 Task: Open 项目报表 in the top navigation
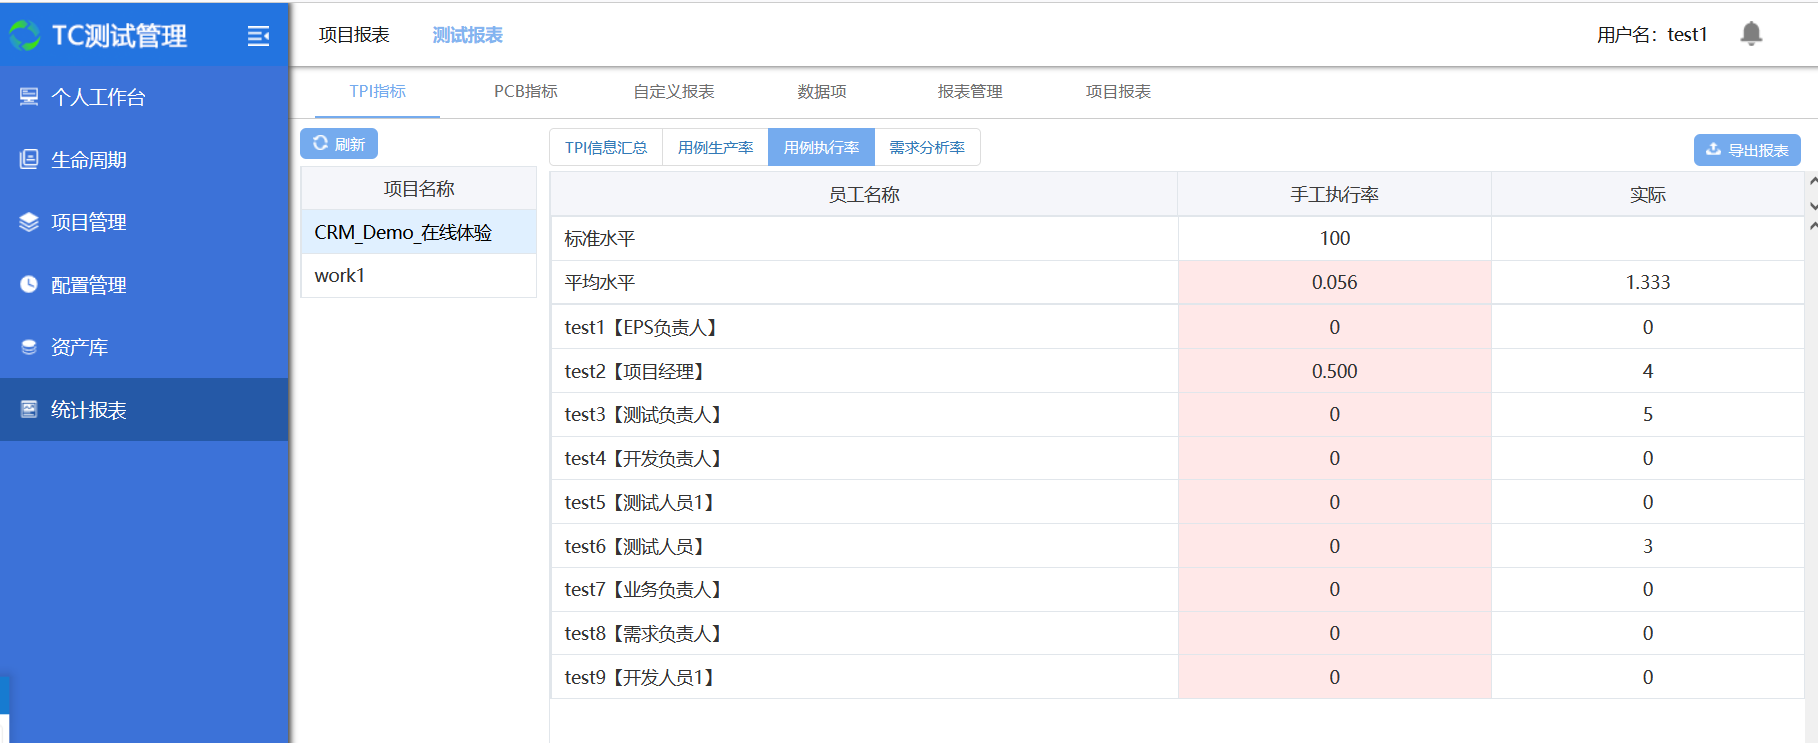pyautogui.click(x=354, y=35)
